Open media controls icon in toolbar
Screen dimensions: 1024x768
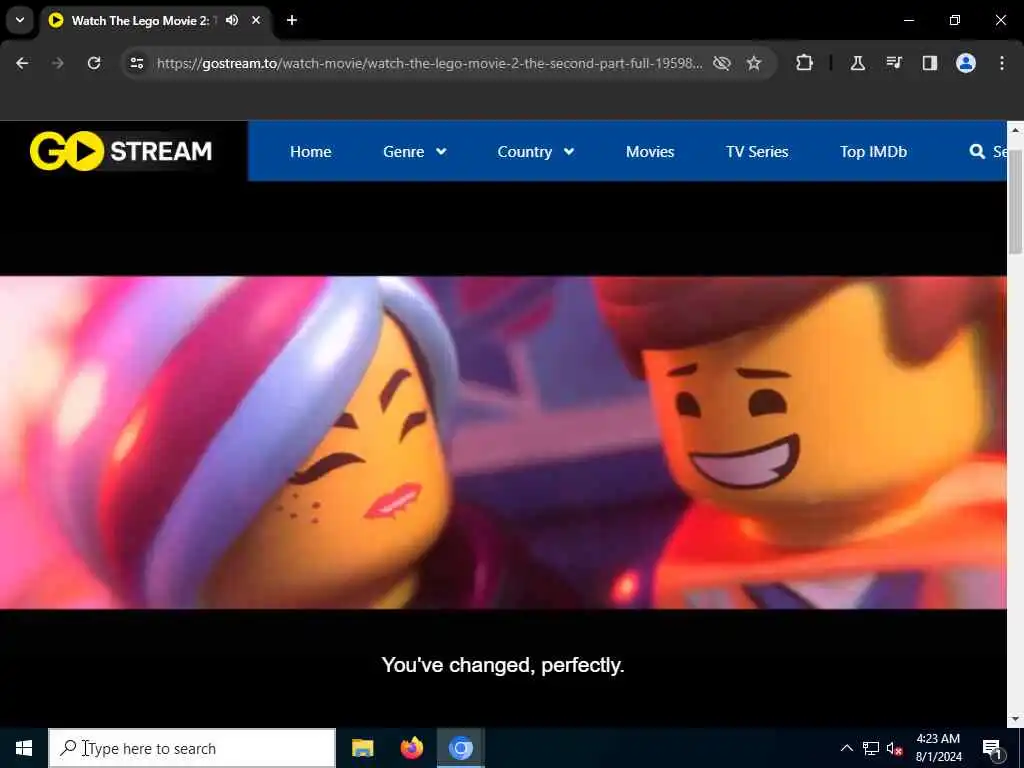click(894, 63)
